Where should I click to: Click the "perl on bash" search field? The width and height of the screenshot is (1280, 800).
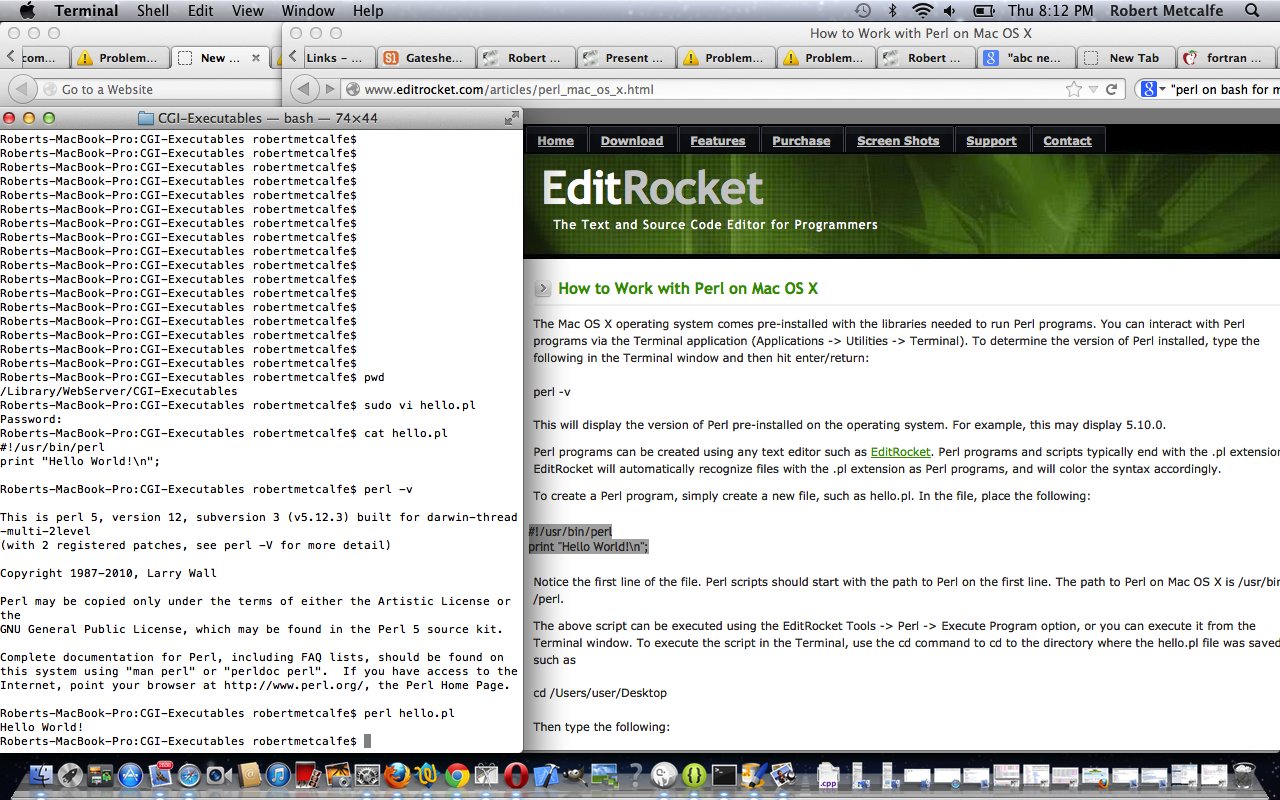pos(1224,89)
